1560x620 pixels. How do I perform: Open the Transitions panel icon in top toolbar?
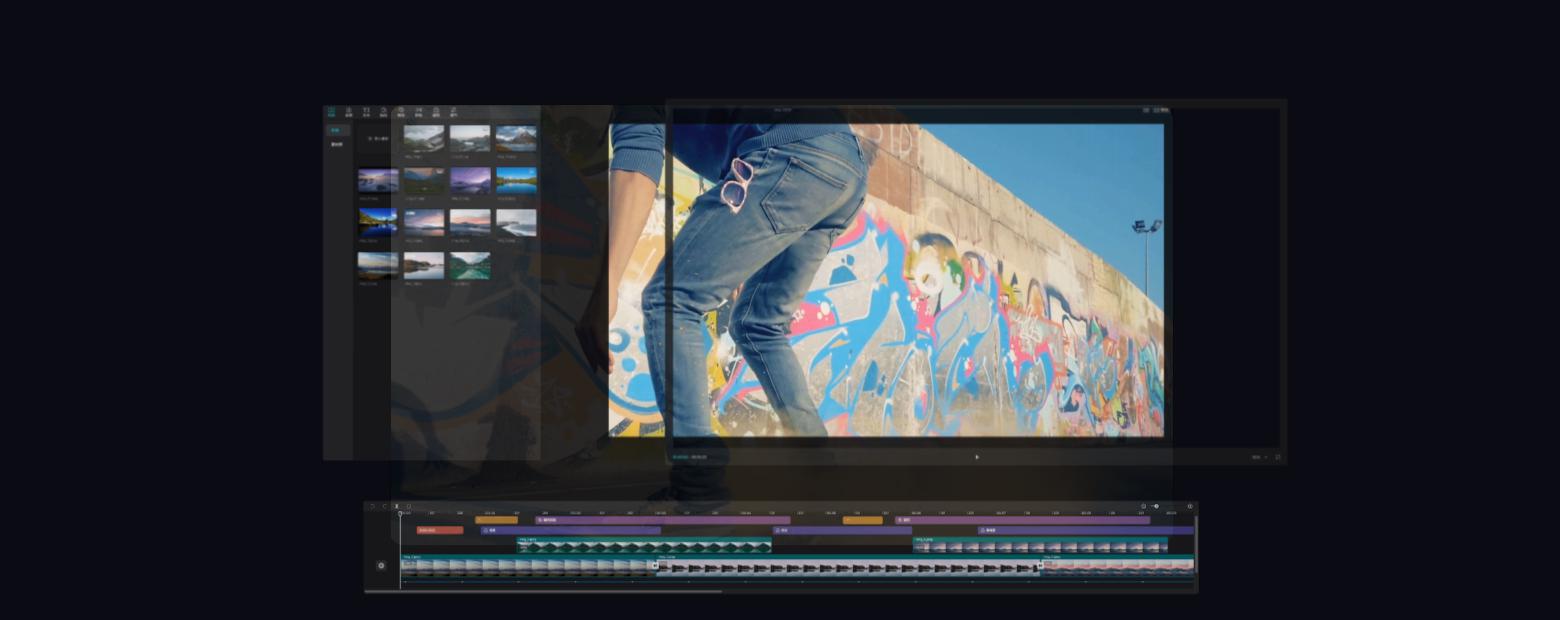coord(419,112)
